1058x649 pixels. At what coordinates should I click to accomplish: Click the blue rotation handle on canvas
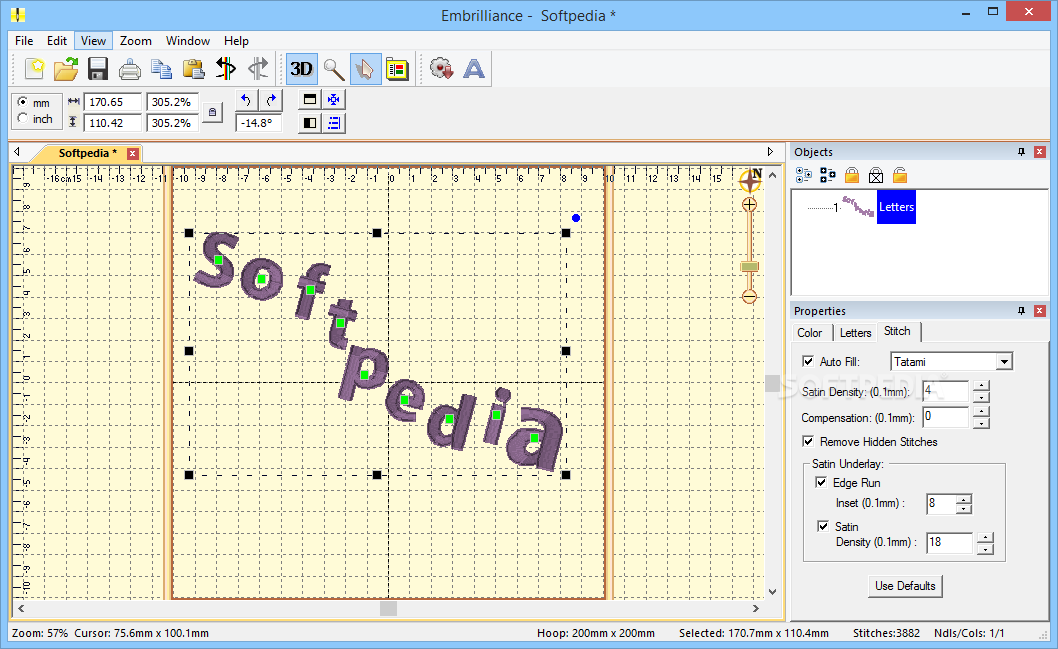click(576, 218)
